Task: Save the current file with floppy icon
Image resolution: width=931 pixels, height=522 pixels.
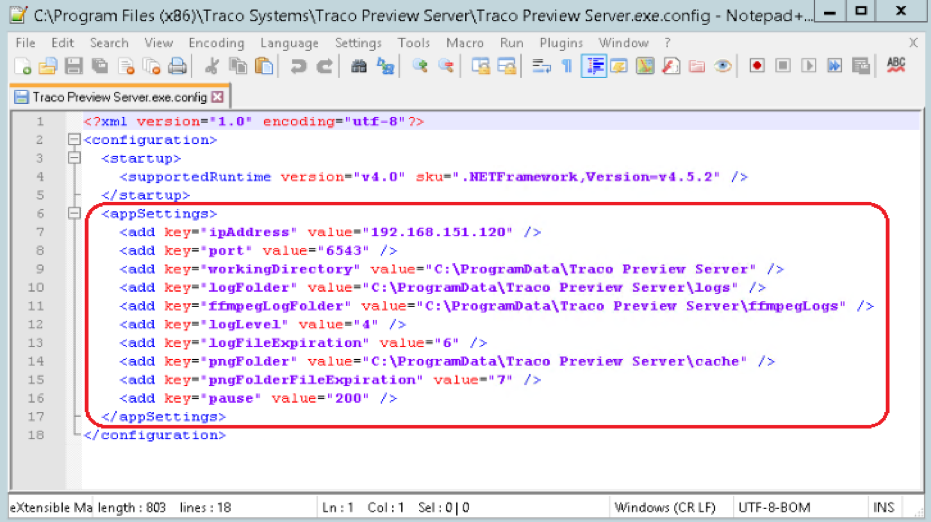Action: coord(74,66)
